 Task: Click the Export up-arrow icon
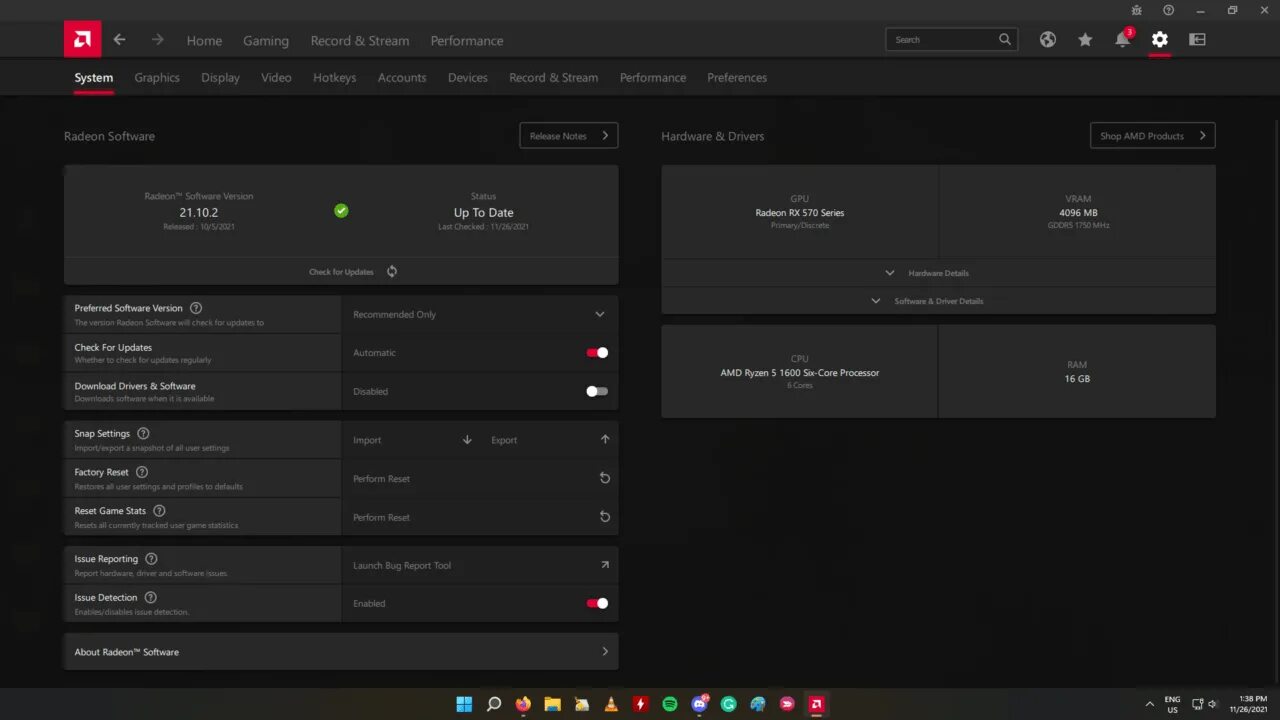pyautogui.click(x=605, y=439)
